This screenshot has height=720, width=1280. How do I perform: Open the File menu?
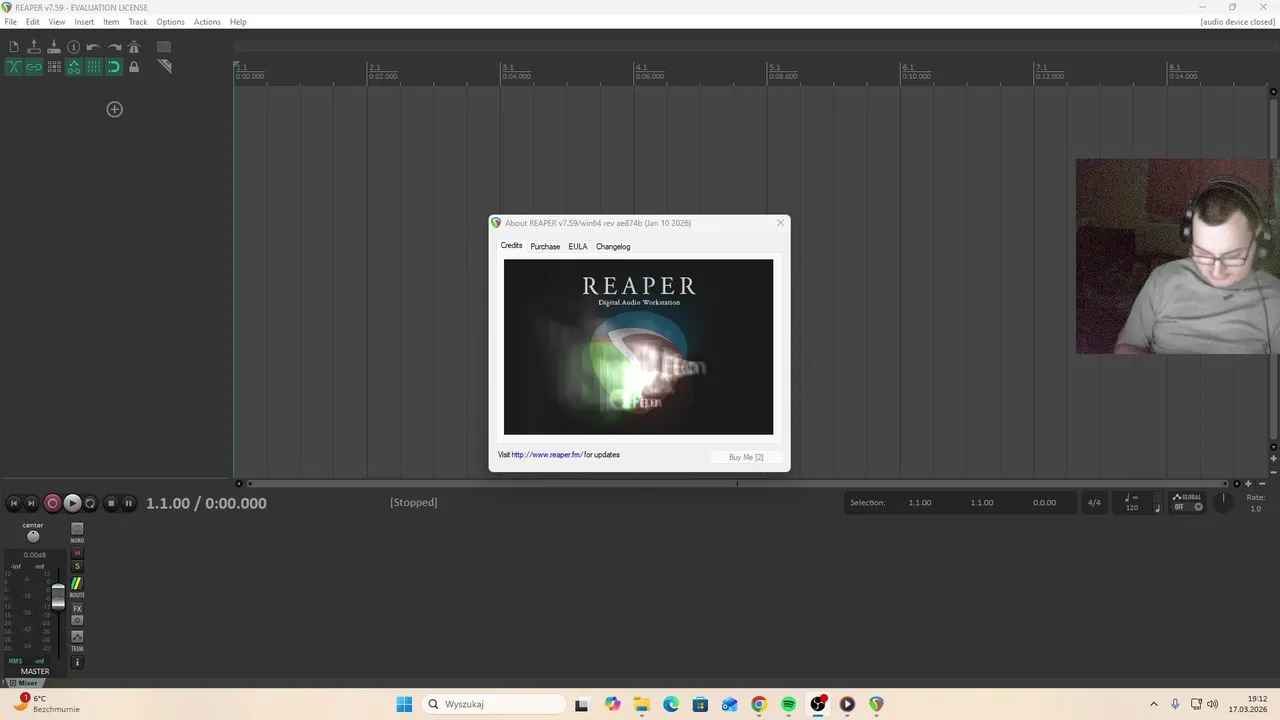coord(10,22)
